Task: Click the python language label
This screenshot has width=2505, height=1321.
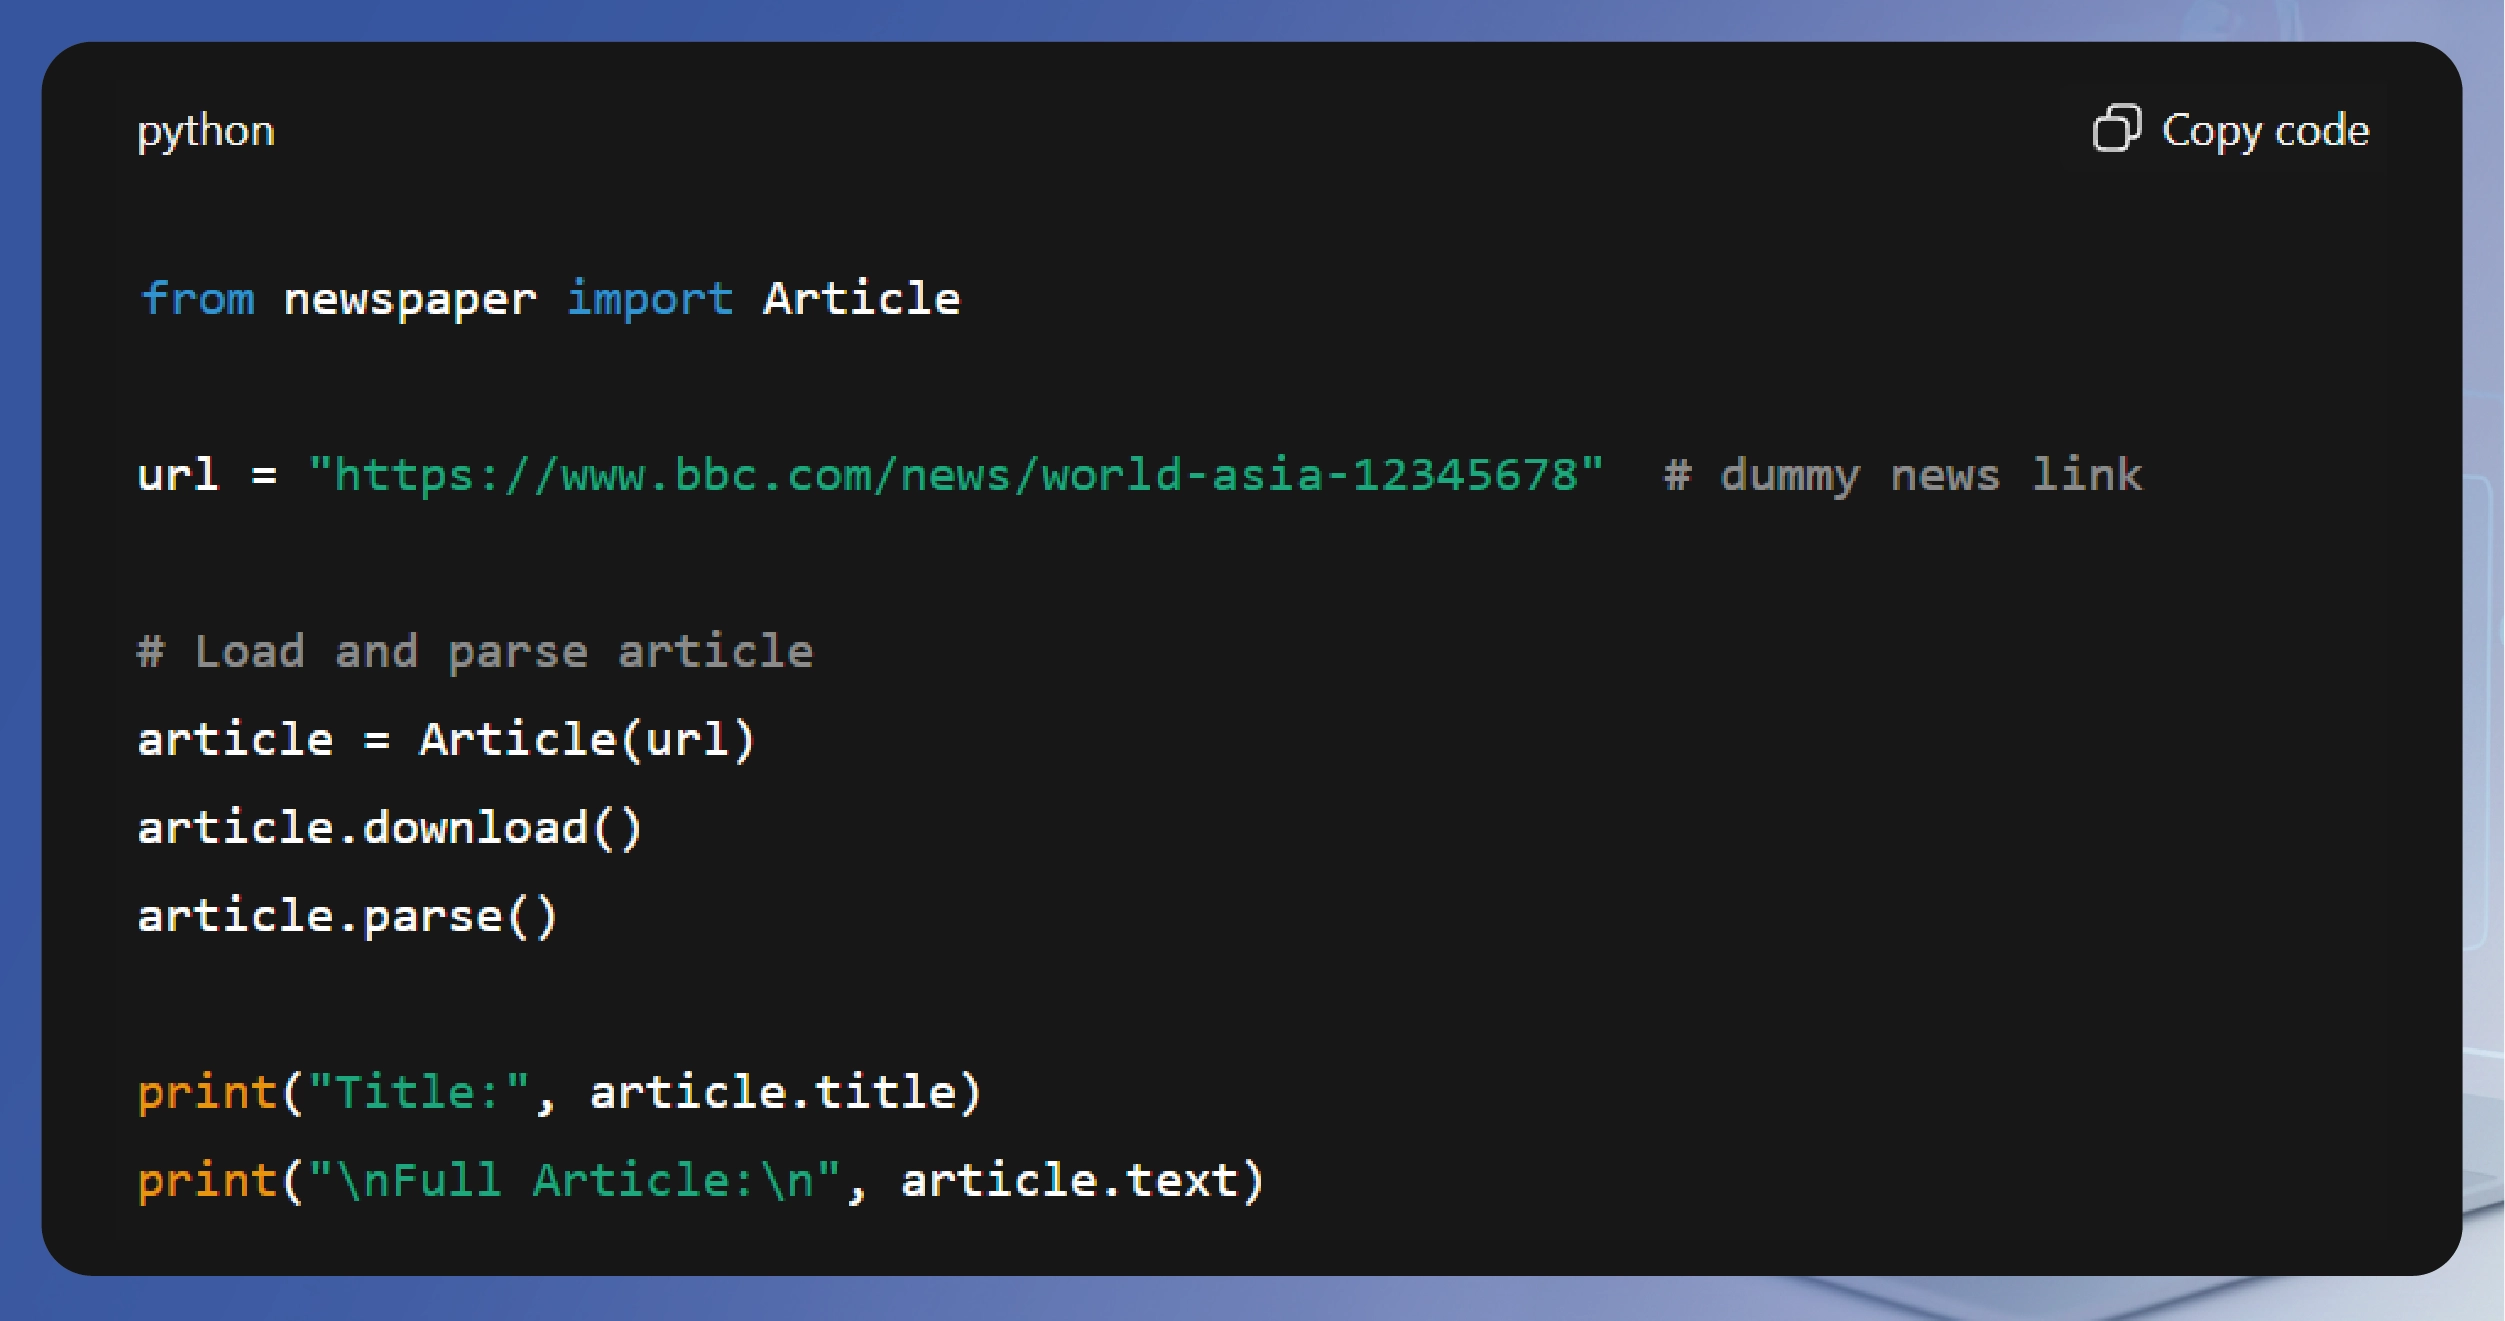Action: 206,131
